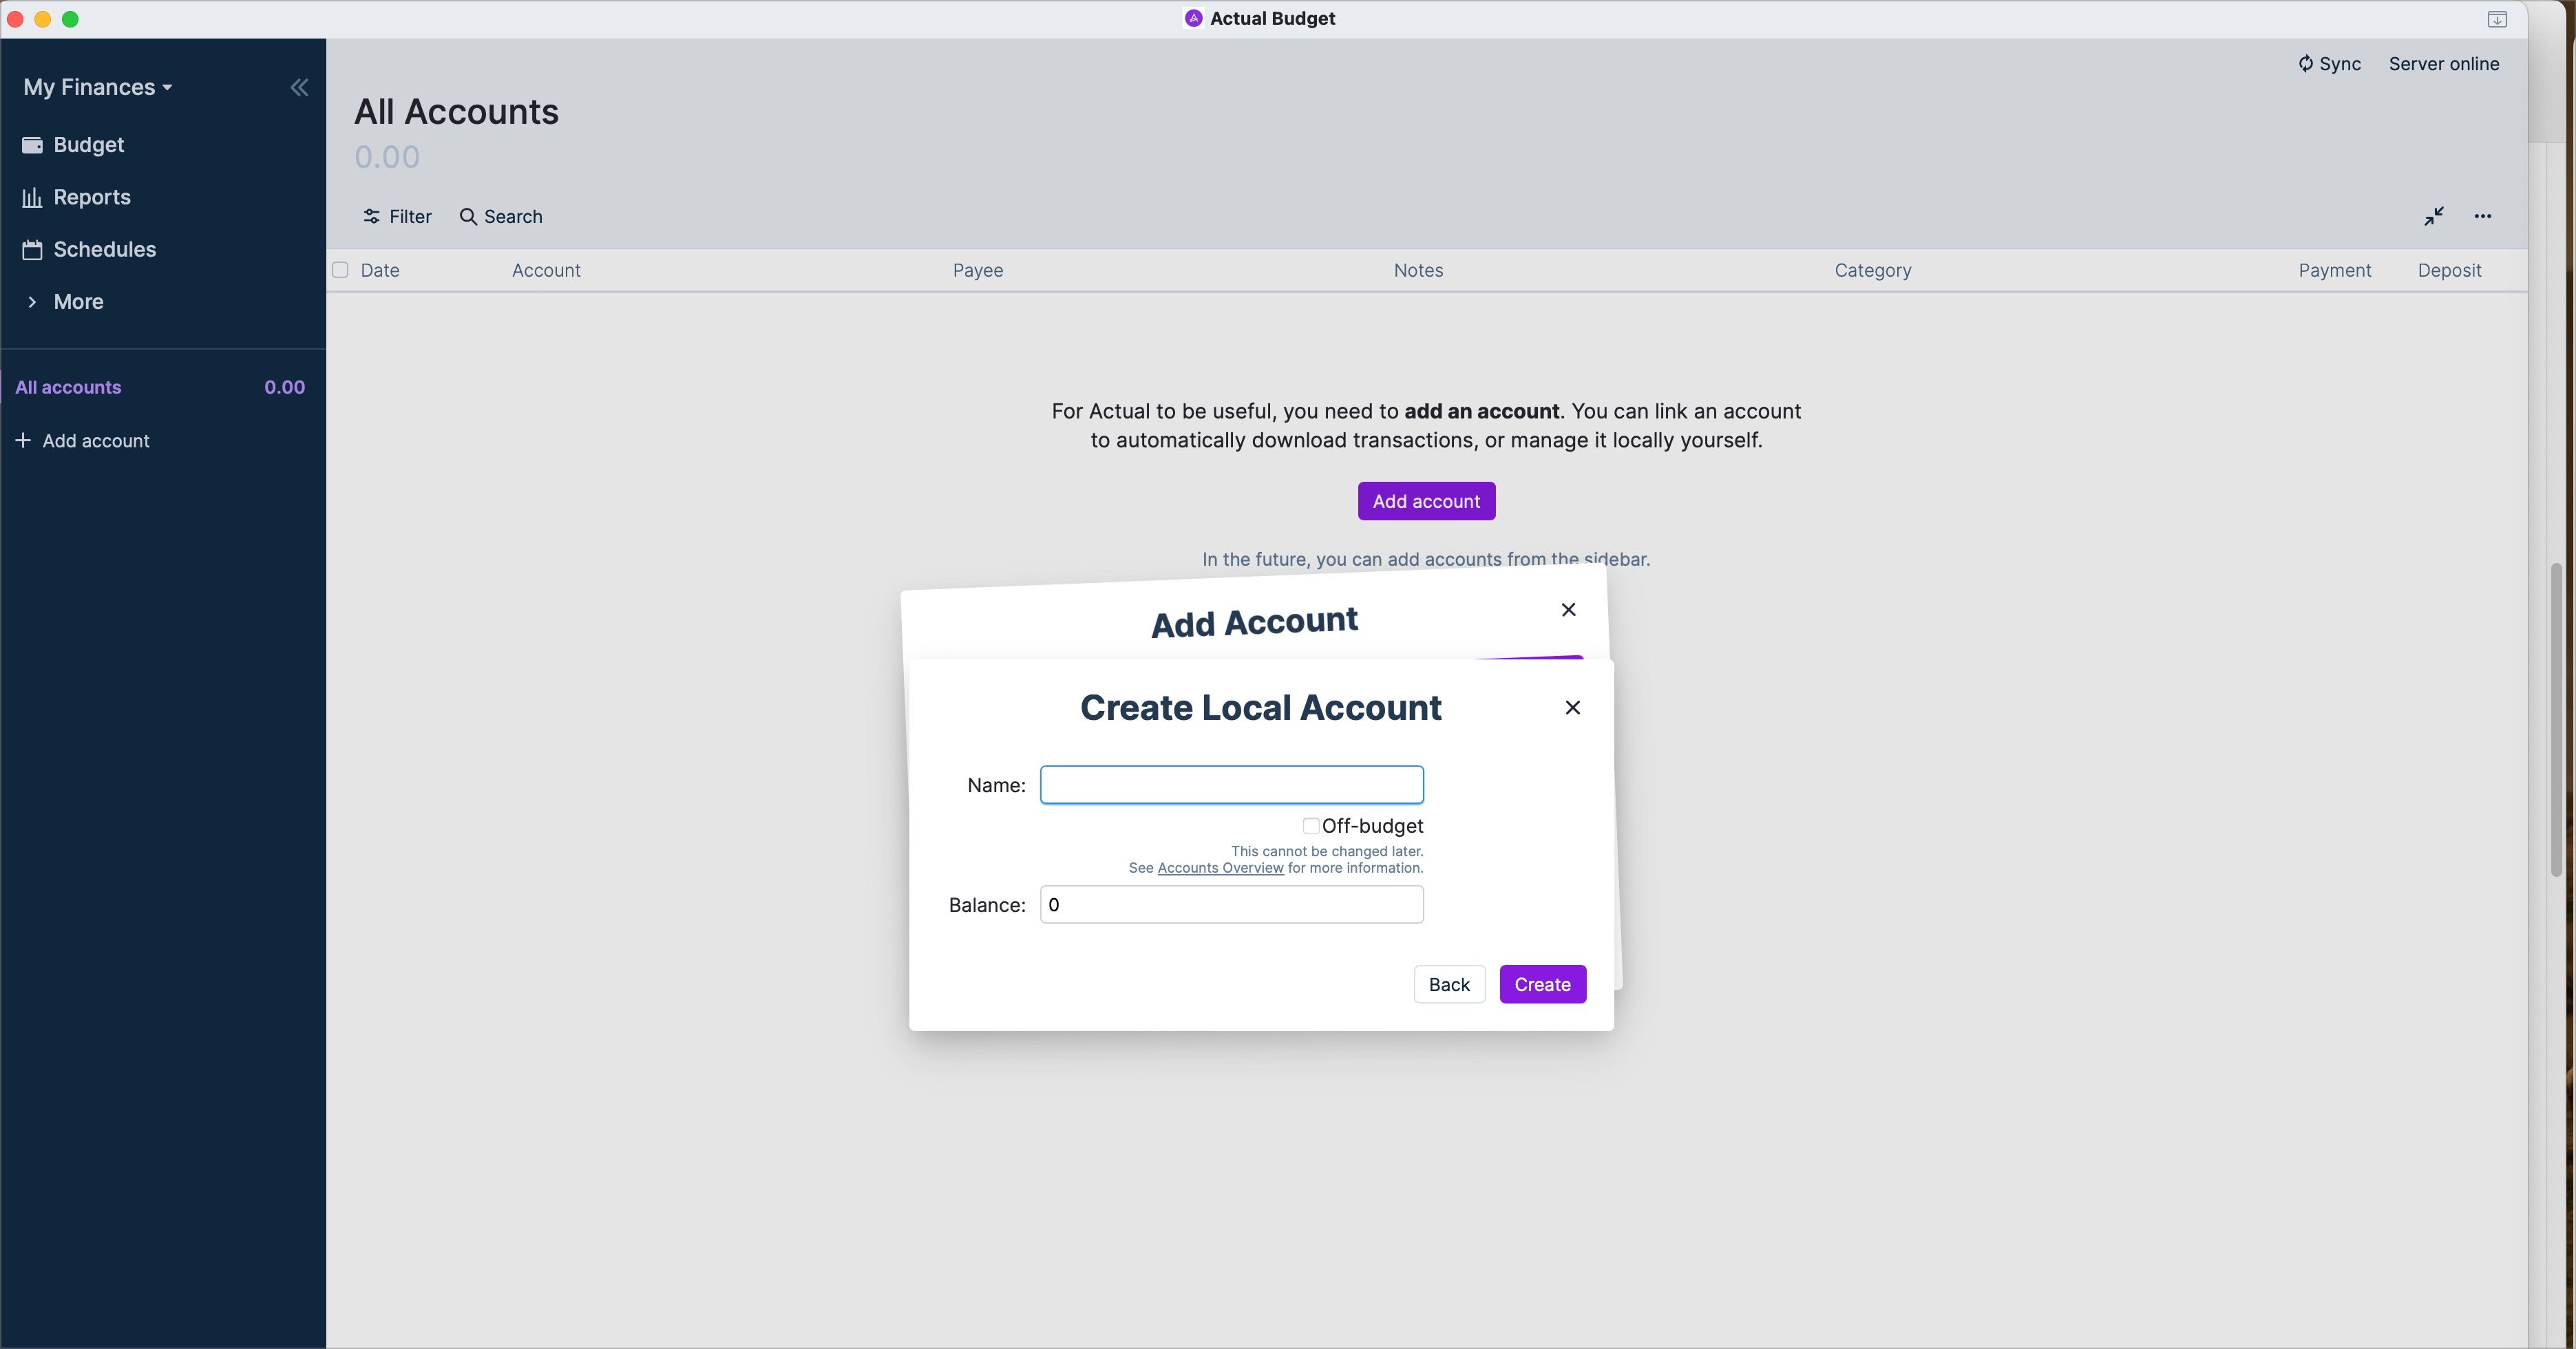
Task: Click the Reports bar chart icon
Action: 33,197
